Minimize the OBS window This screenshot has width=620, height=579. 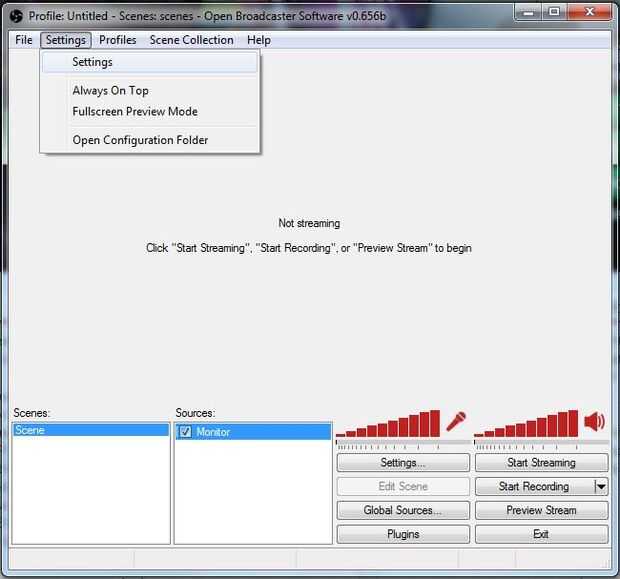528,12
